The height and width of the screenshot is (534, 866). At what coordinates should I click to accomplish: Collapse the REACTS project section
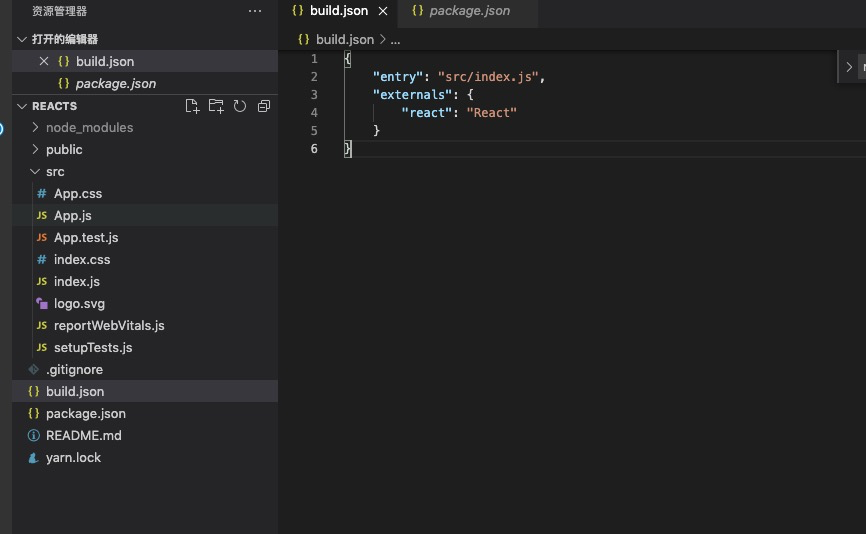coord(22,106)
